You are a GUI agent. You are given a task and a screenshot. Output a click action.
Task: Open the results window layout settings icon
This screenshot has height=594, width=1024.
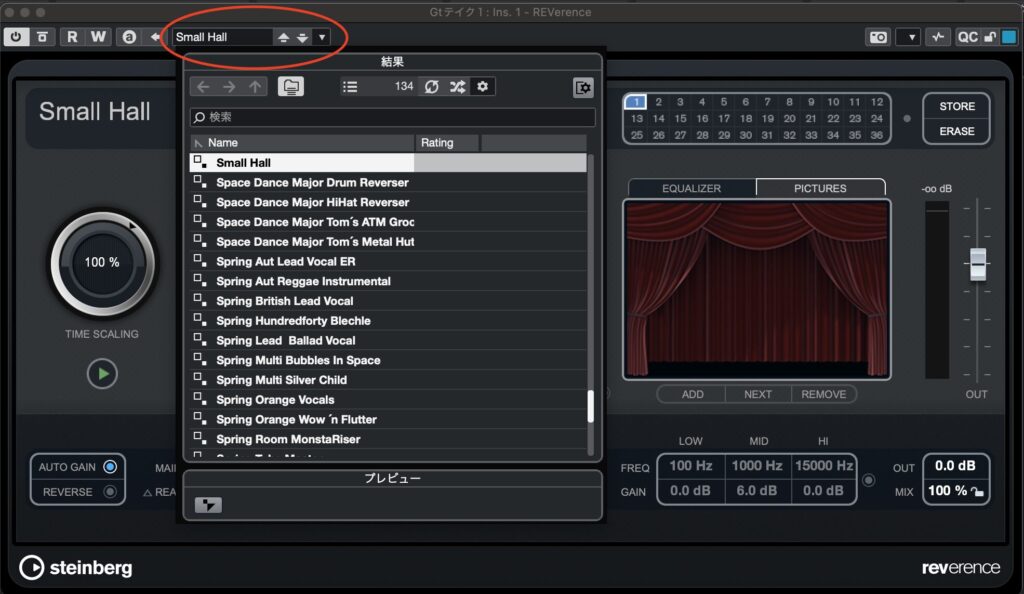click(583, 88)
